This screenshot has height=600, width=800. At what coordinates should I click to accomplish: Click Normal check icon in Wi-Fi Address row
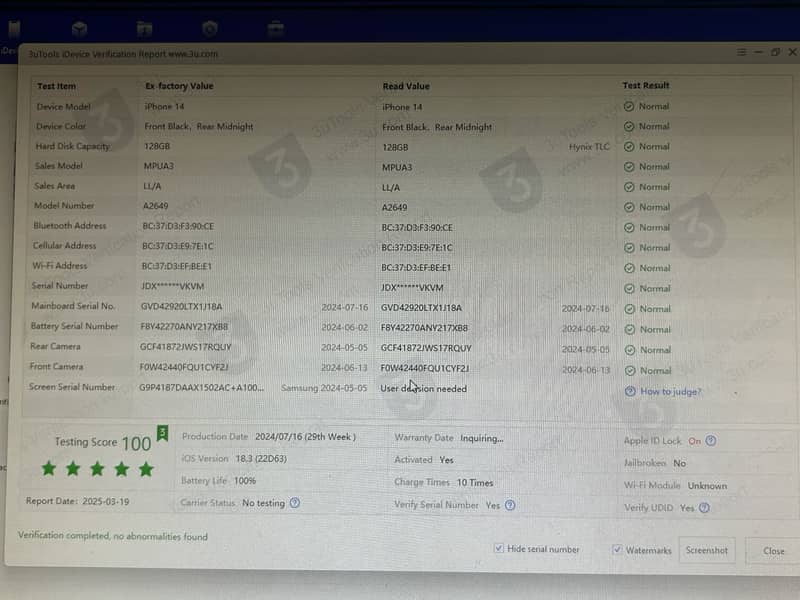[x=630, y=268]
